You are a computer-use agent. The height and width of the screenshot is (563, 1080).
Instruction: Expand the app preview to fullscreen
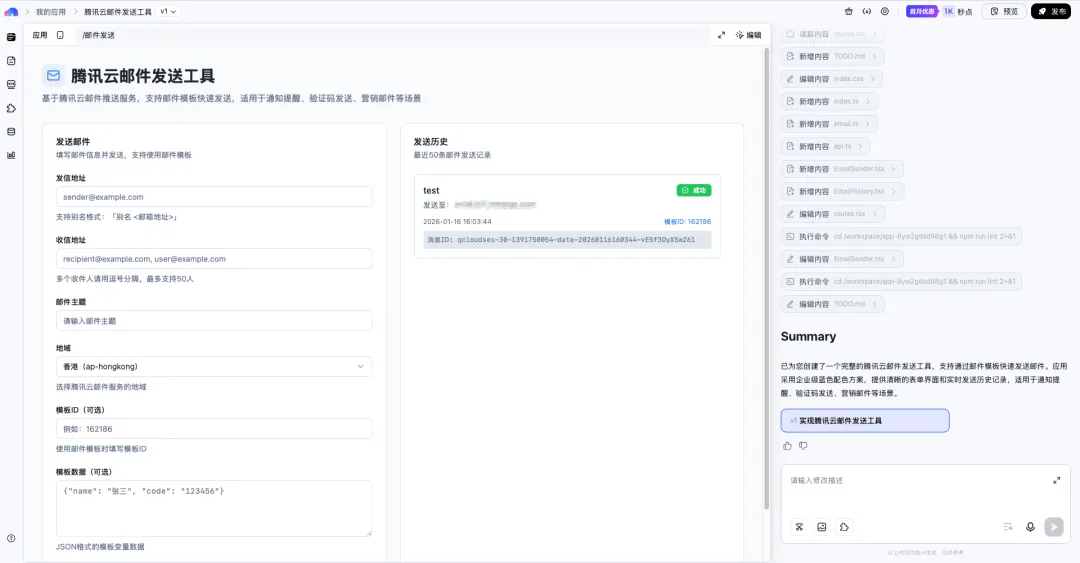click(721, 35)
